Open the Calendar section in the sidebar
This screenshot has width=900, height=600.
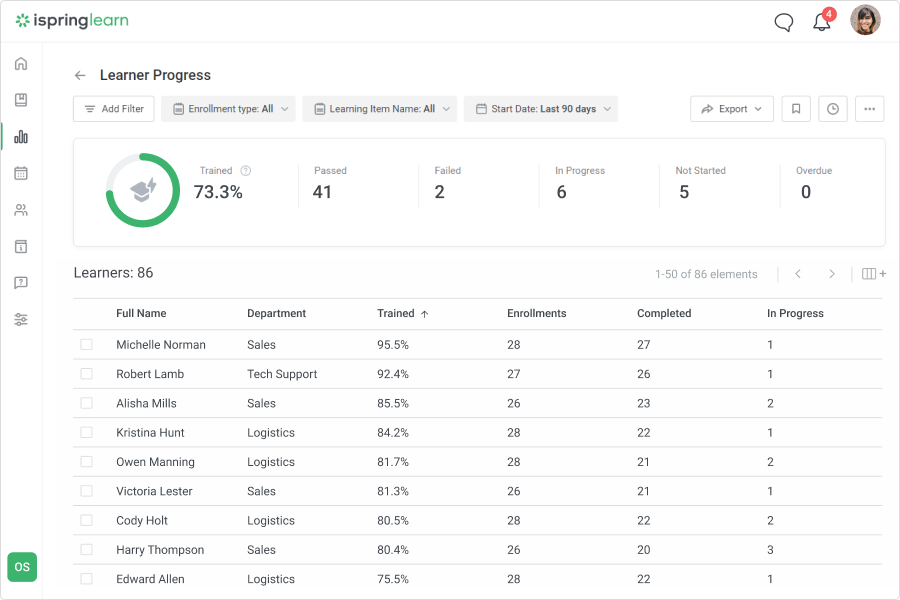pos(20,173)
